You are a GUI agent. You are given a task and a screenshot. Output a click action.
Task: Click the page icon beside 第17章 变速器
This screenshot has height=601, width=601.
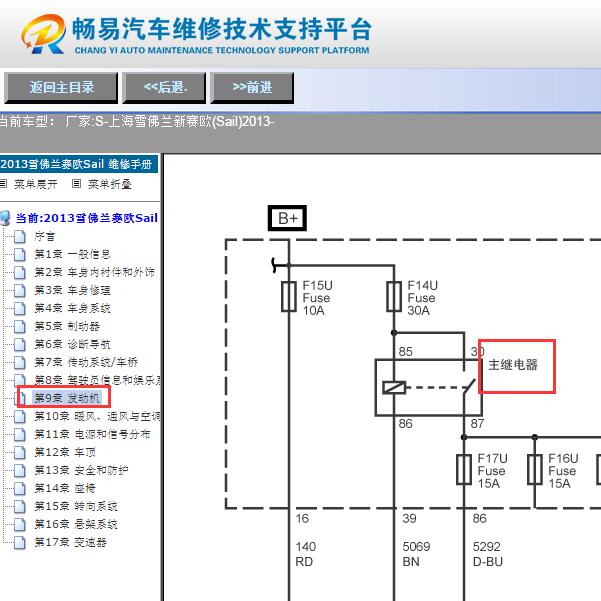(20, 543)
